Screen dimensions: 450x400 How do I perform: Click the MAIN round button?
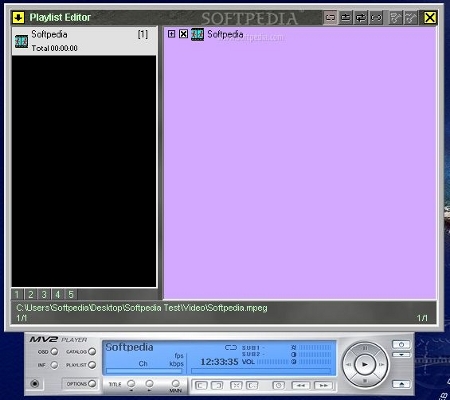click(x=176, y=383)
